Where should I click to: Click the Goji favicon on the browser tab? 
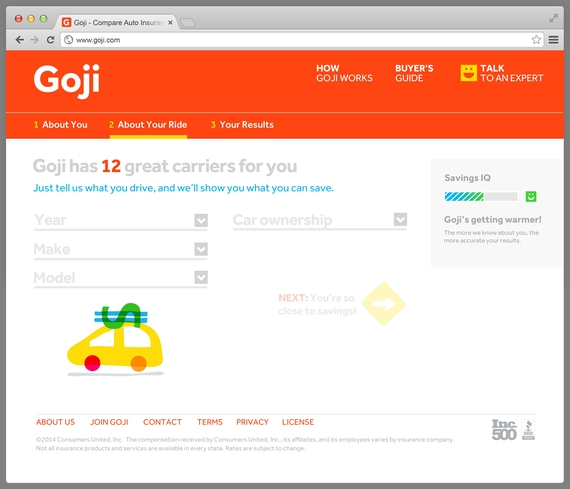click(66, 23)
